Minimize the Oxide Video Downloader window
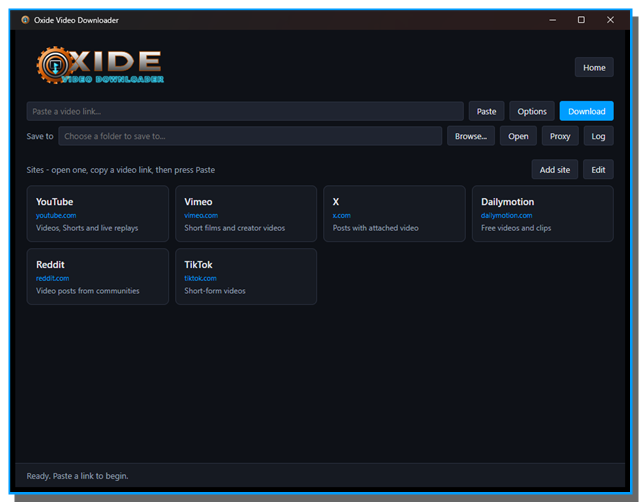640x502 pixels. tap(552, 20)
